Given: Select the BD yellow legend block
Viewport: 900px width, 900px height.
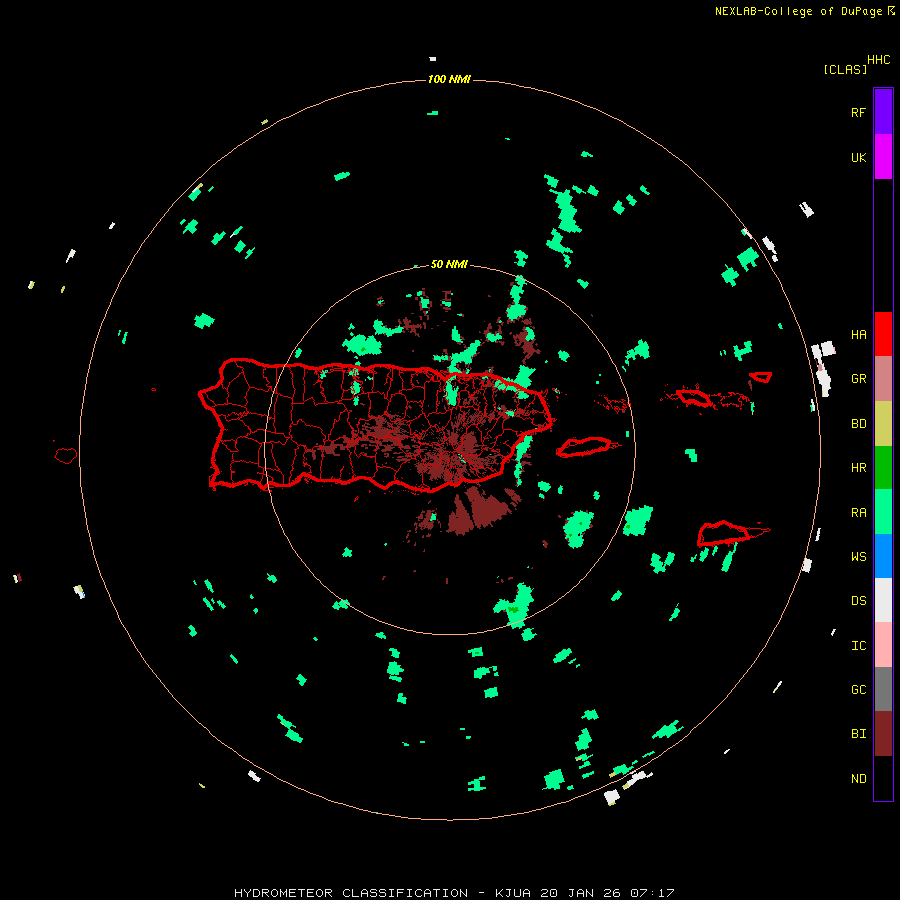Looking at the screenshot, I should (883, 424).
